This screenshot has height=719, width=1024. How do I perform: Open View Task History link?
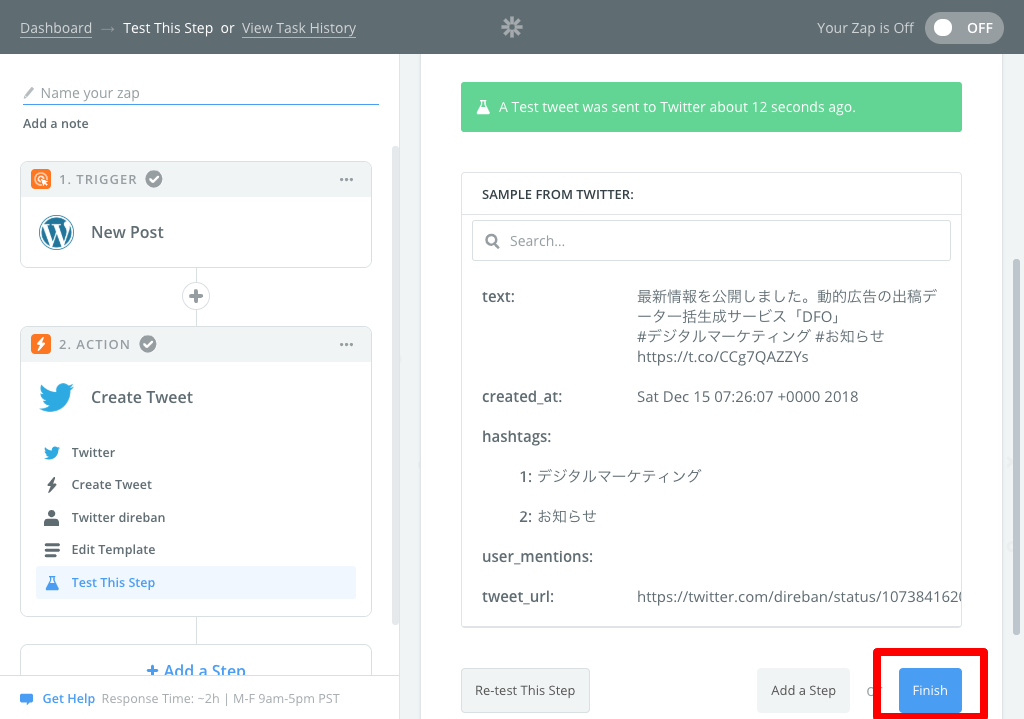(x=298, y=28)
